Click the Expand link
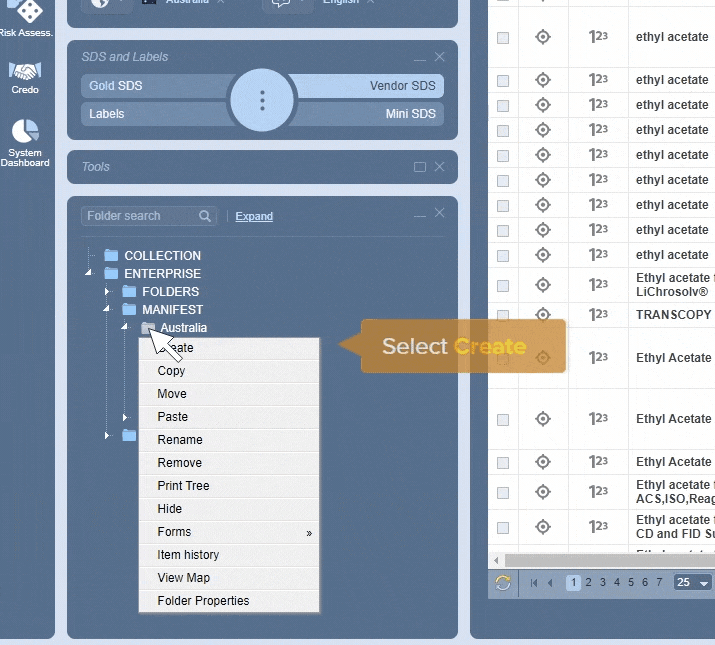The height and width of the screenshot is (645, 715). 254,216
